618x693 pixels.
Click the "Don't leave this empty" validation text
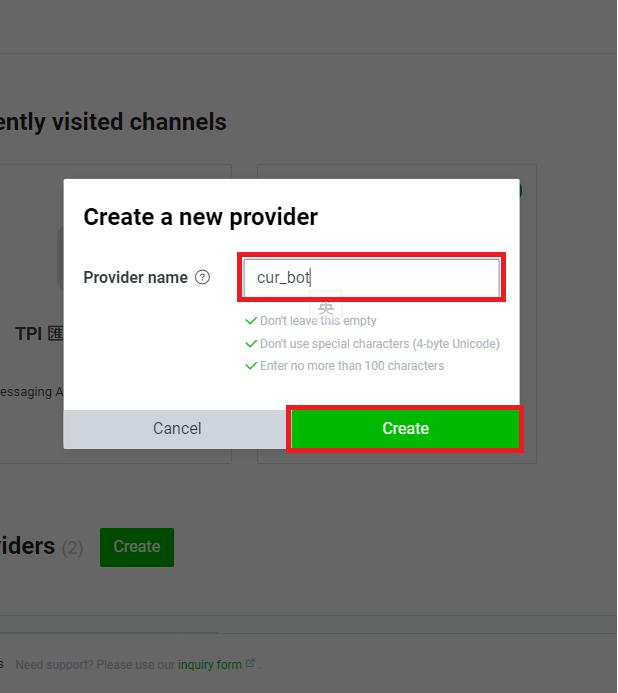coord(318,320)
